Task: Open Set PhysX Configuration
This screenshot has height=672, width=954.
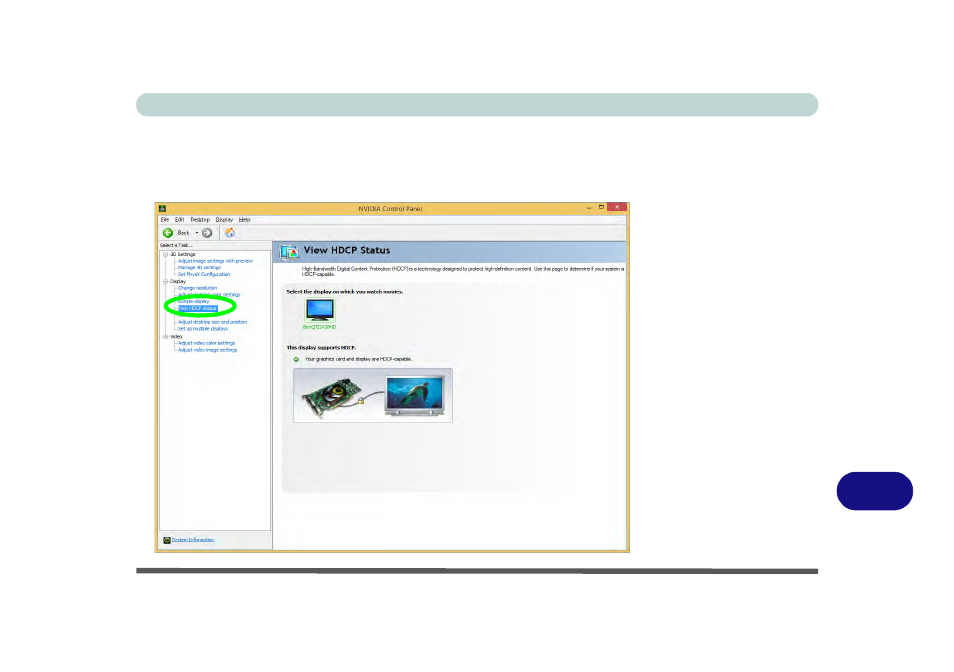Action: point(204,274)
